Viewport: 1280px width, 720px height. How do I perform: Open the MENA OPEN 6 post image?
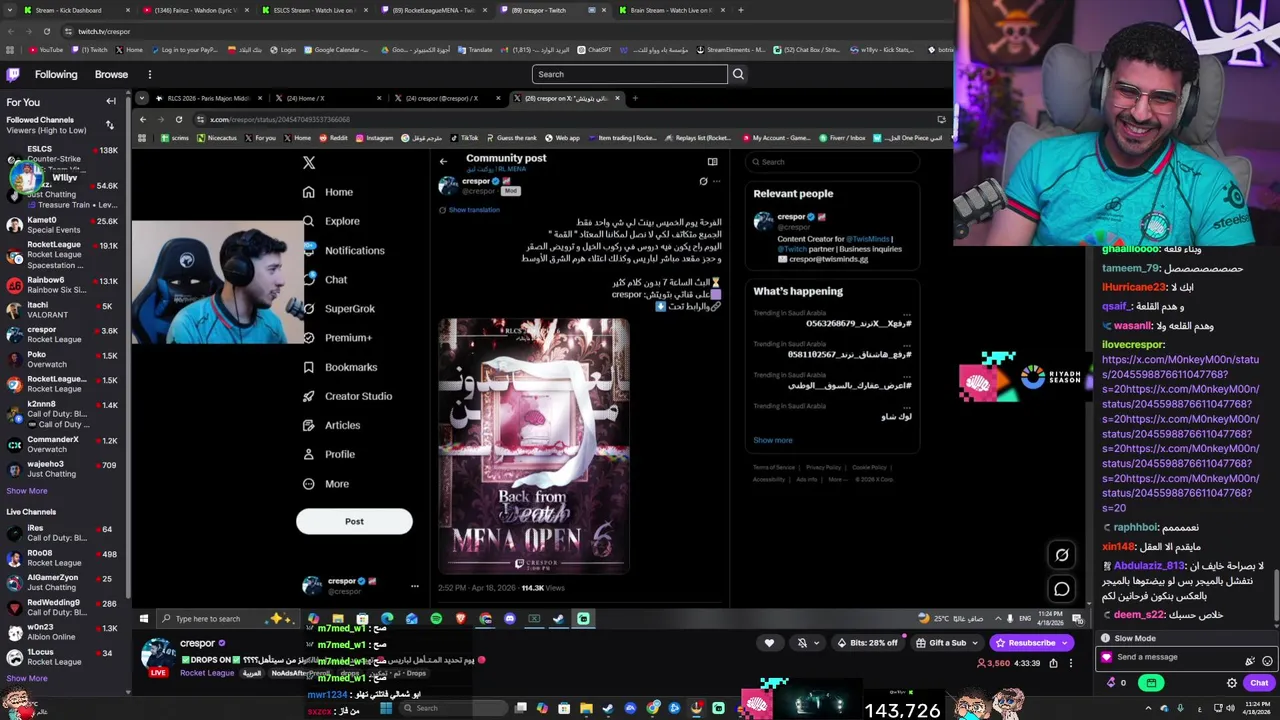[534, 446]
